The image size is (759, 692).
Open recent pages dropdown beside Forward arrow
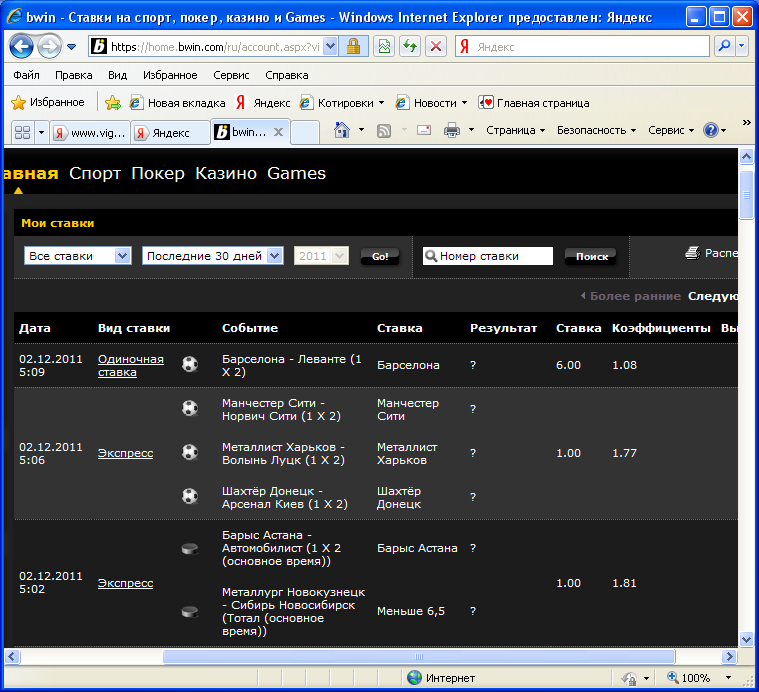point(72,47)
